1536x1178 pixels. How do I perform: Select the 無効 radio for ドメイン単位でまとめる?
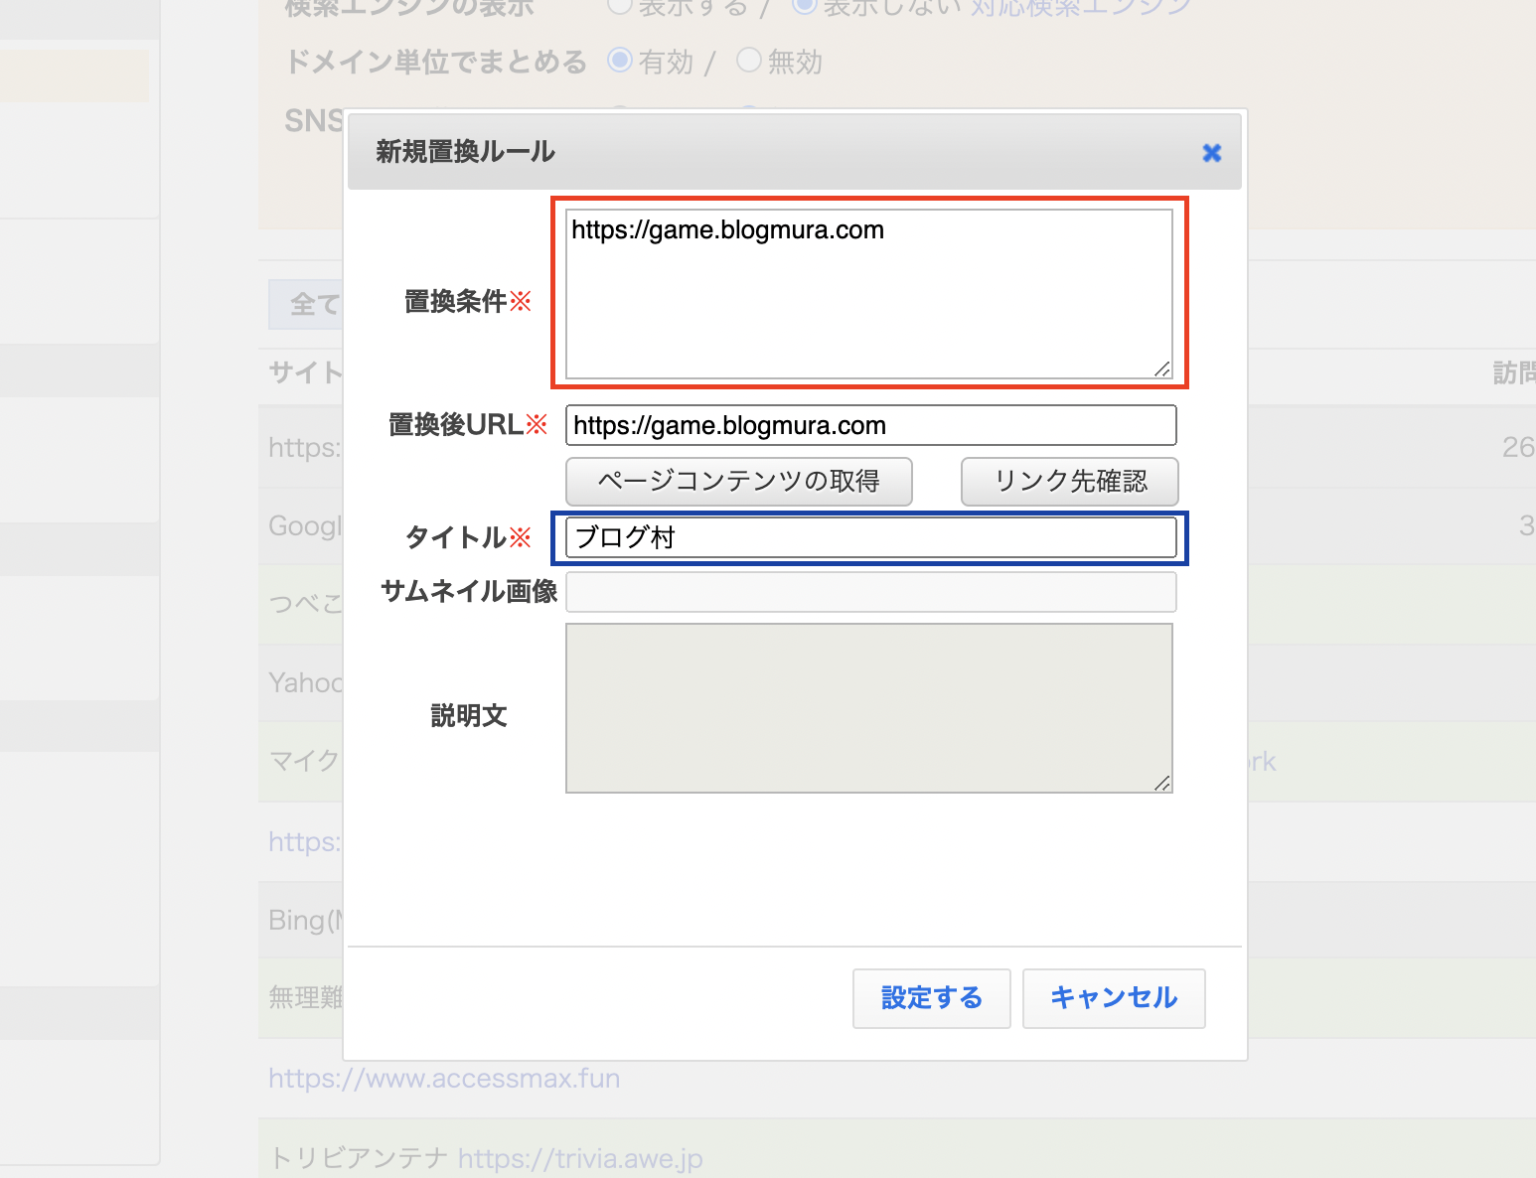click(x=749, y=61)
